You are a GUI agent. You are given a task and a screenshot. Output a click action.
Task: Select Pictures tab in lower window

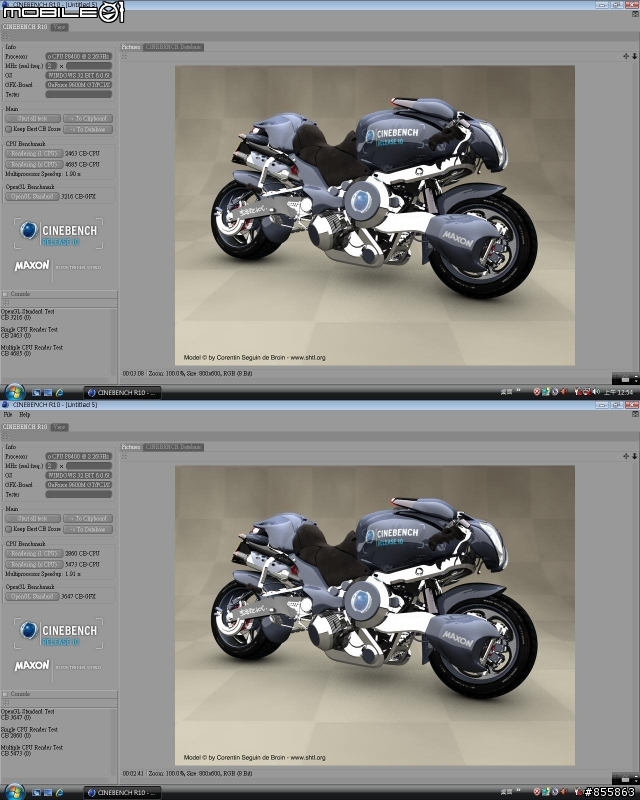click(x=131, y=447)
